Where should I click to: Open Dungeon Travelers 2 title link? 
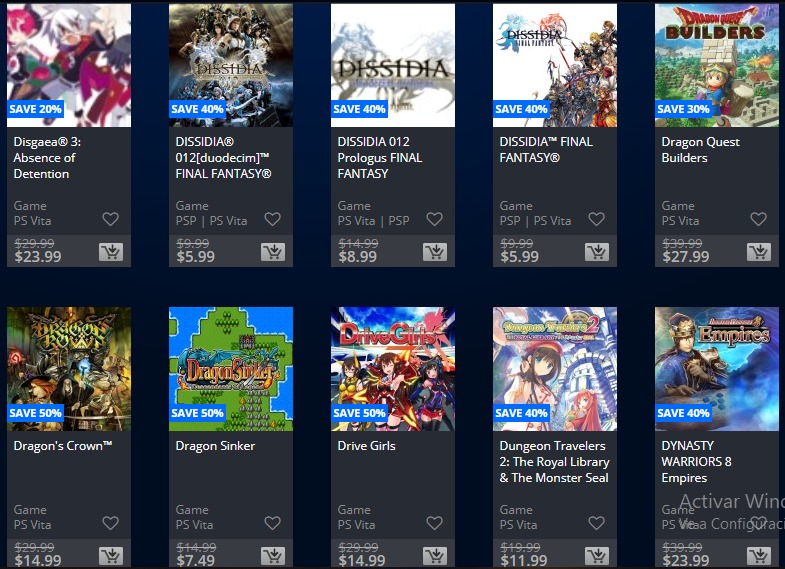[x=554, y=461]
